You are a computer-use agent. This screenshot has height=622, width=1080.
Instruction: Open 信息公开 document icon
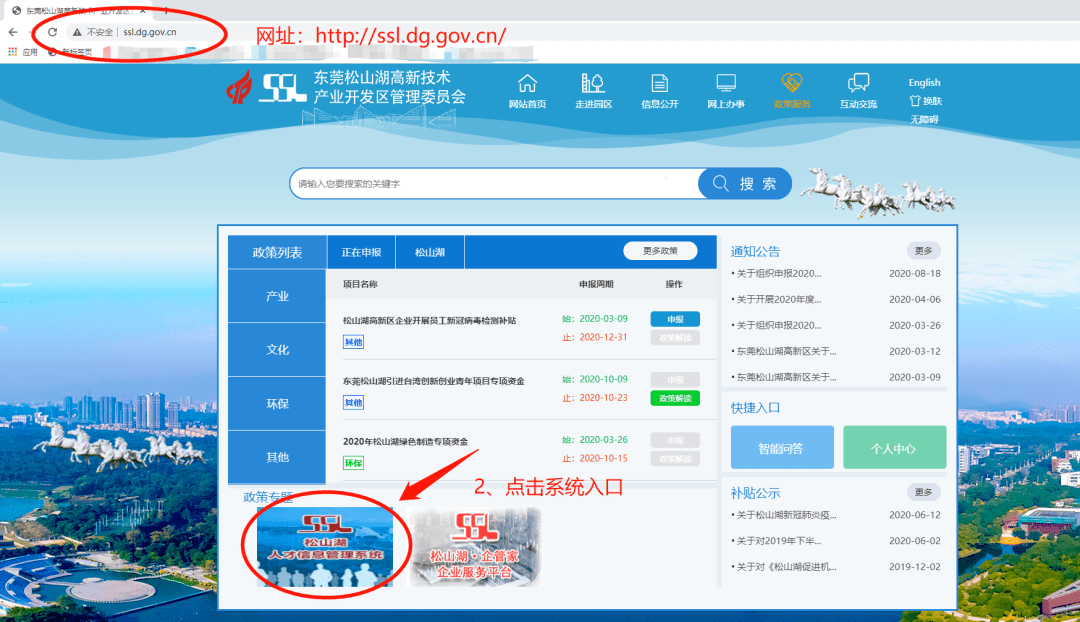pos(659,83)
